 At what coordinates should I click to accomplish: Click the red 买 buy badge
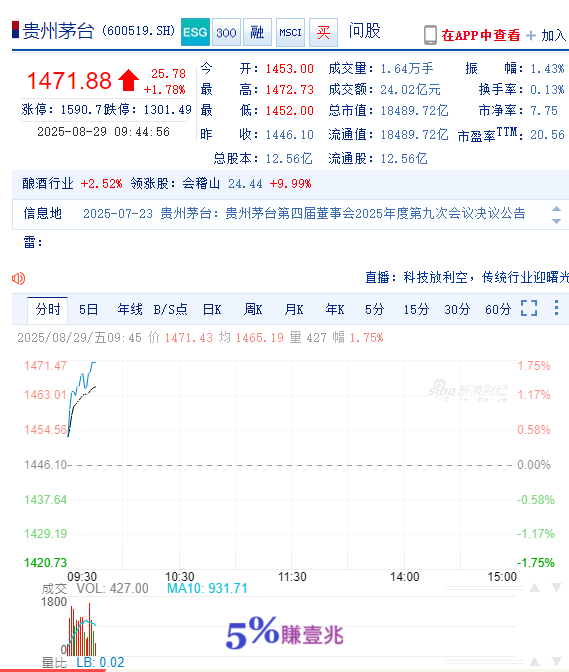coord(323,32)
